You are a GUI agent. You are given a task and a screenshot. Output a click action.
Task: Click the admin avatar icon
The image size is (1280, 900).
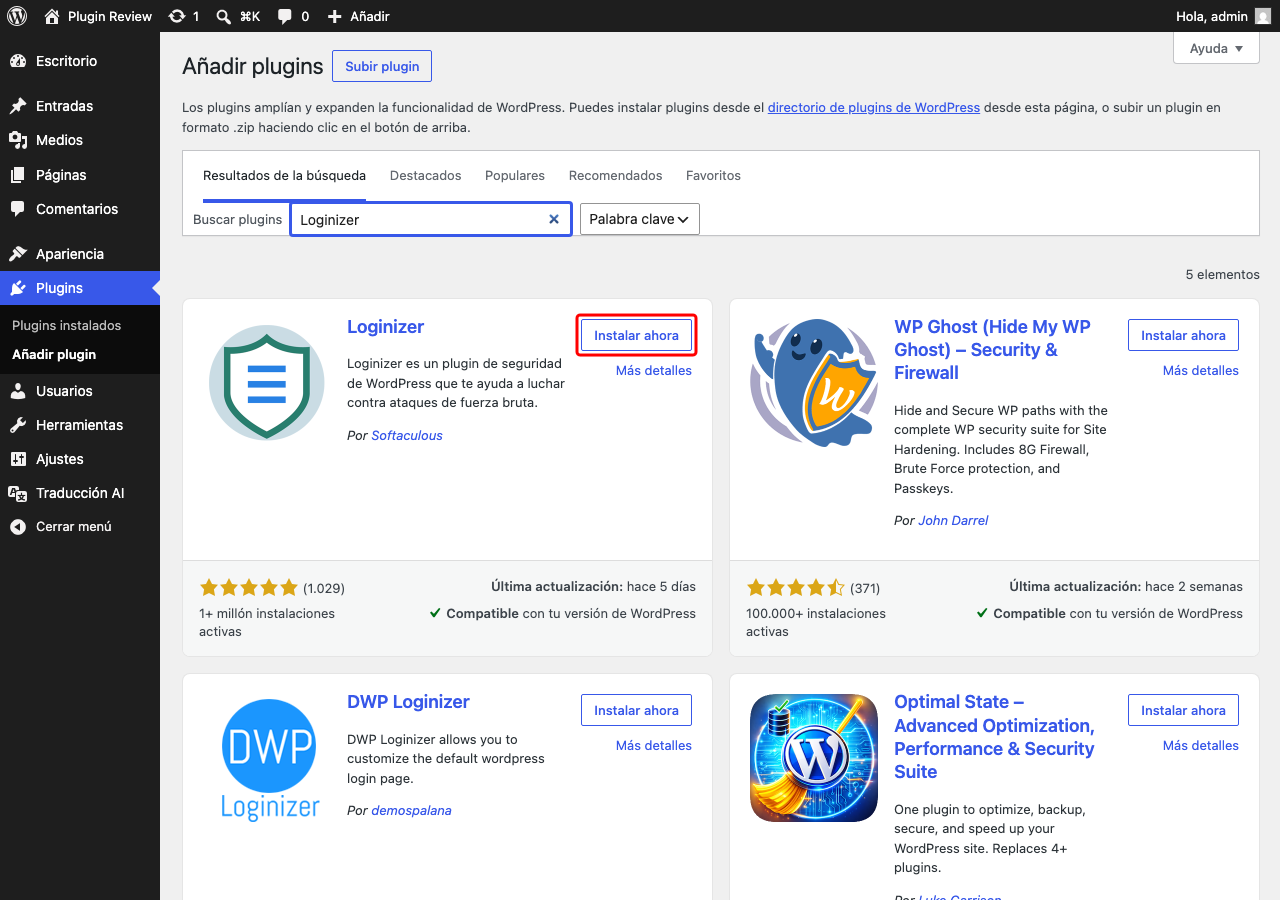1263,16
